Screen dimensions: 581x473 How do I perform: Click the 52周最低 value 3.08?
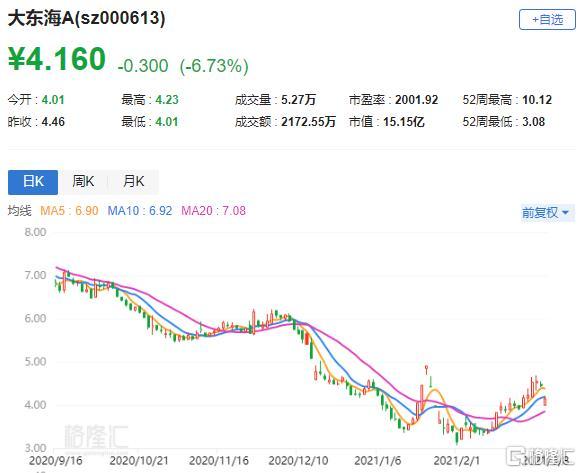[x=534, y=121]
